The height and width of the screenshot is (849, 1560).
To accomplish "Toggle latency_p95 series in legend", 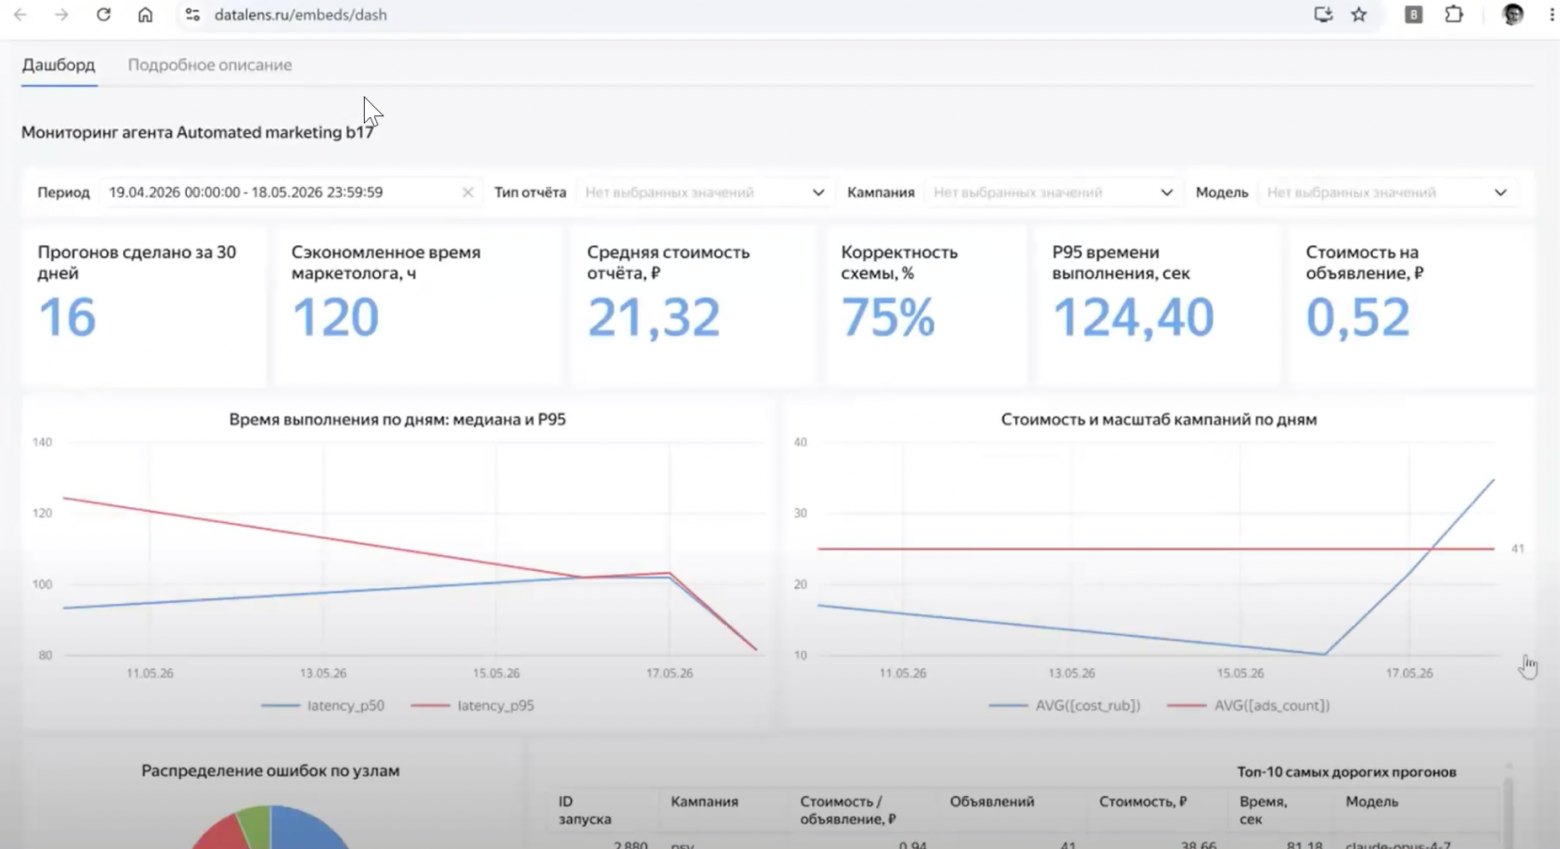I will coord(472,705).
